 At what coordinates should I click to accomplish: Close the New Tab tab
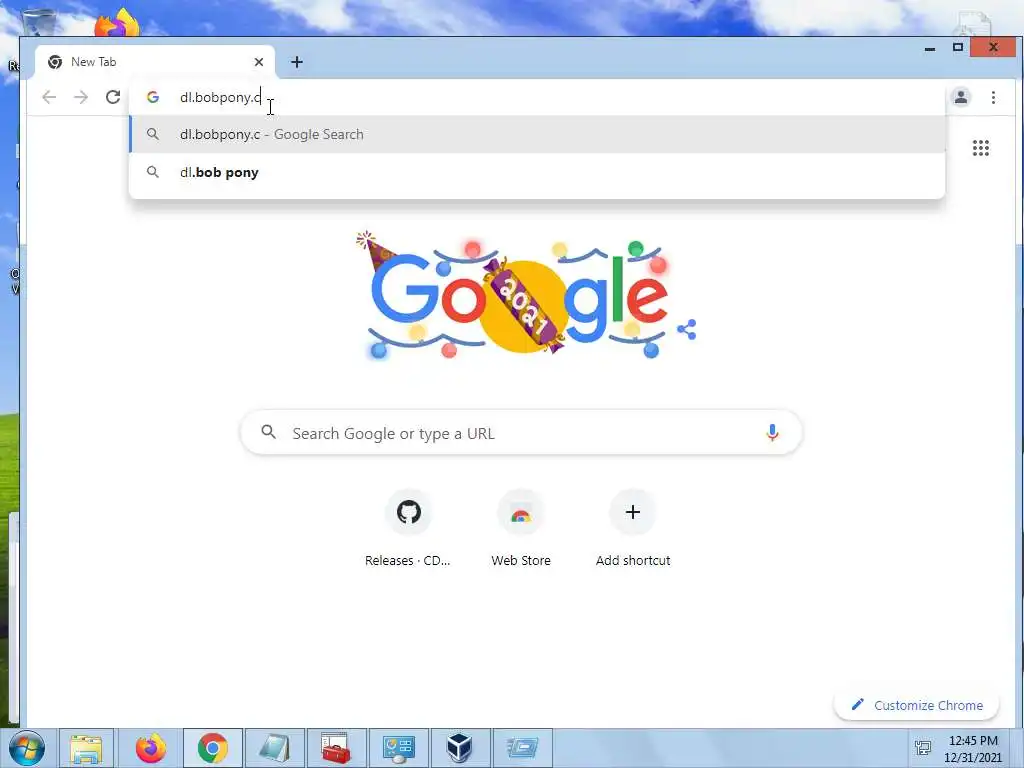coord(259,62)
